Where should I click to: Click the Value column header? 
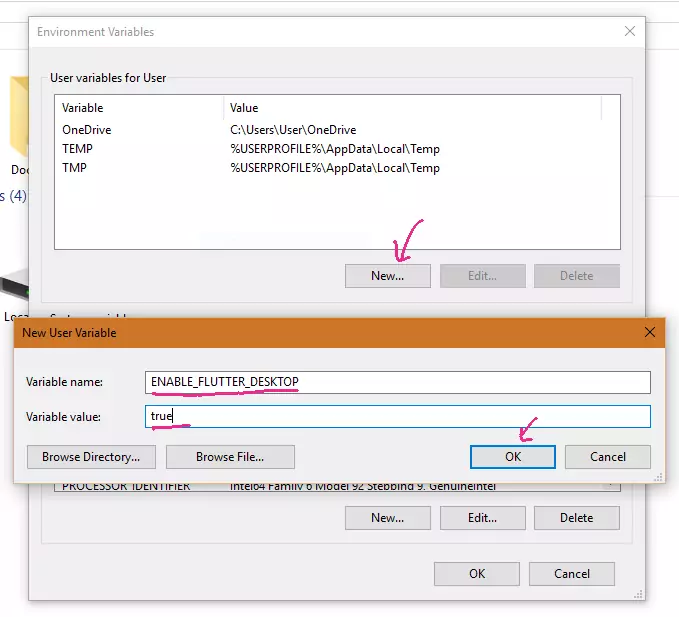pyautogui.click(x=413, y=108)
